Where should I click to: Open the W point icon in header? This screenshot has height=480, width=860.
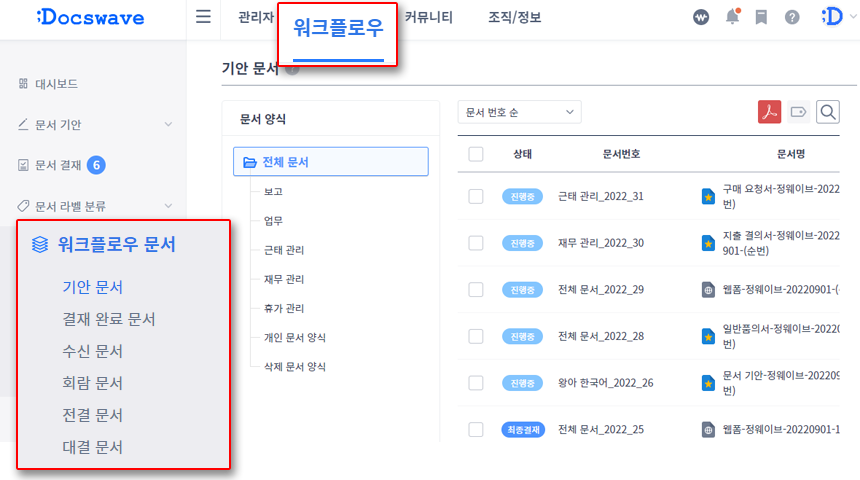(x=701, y=18)
